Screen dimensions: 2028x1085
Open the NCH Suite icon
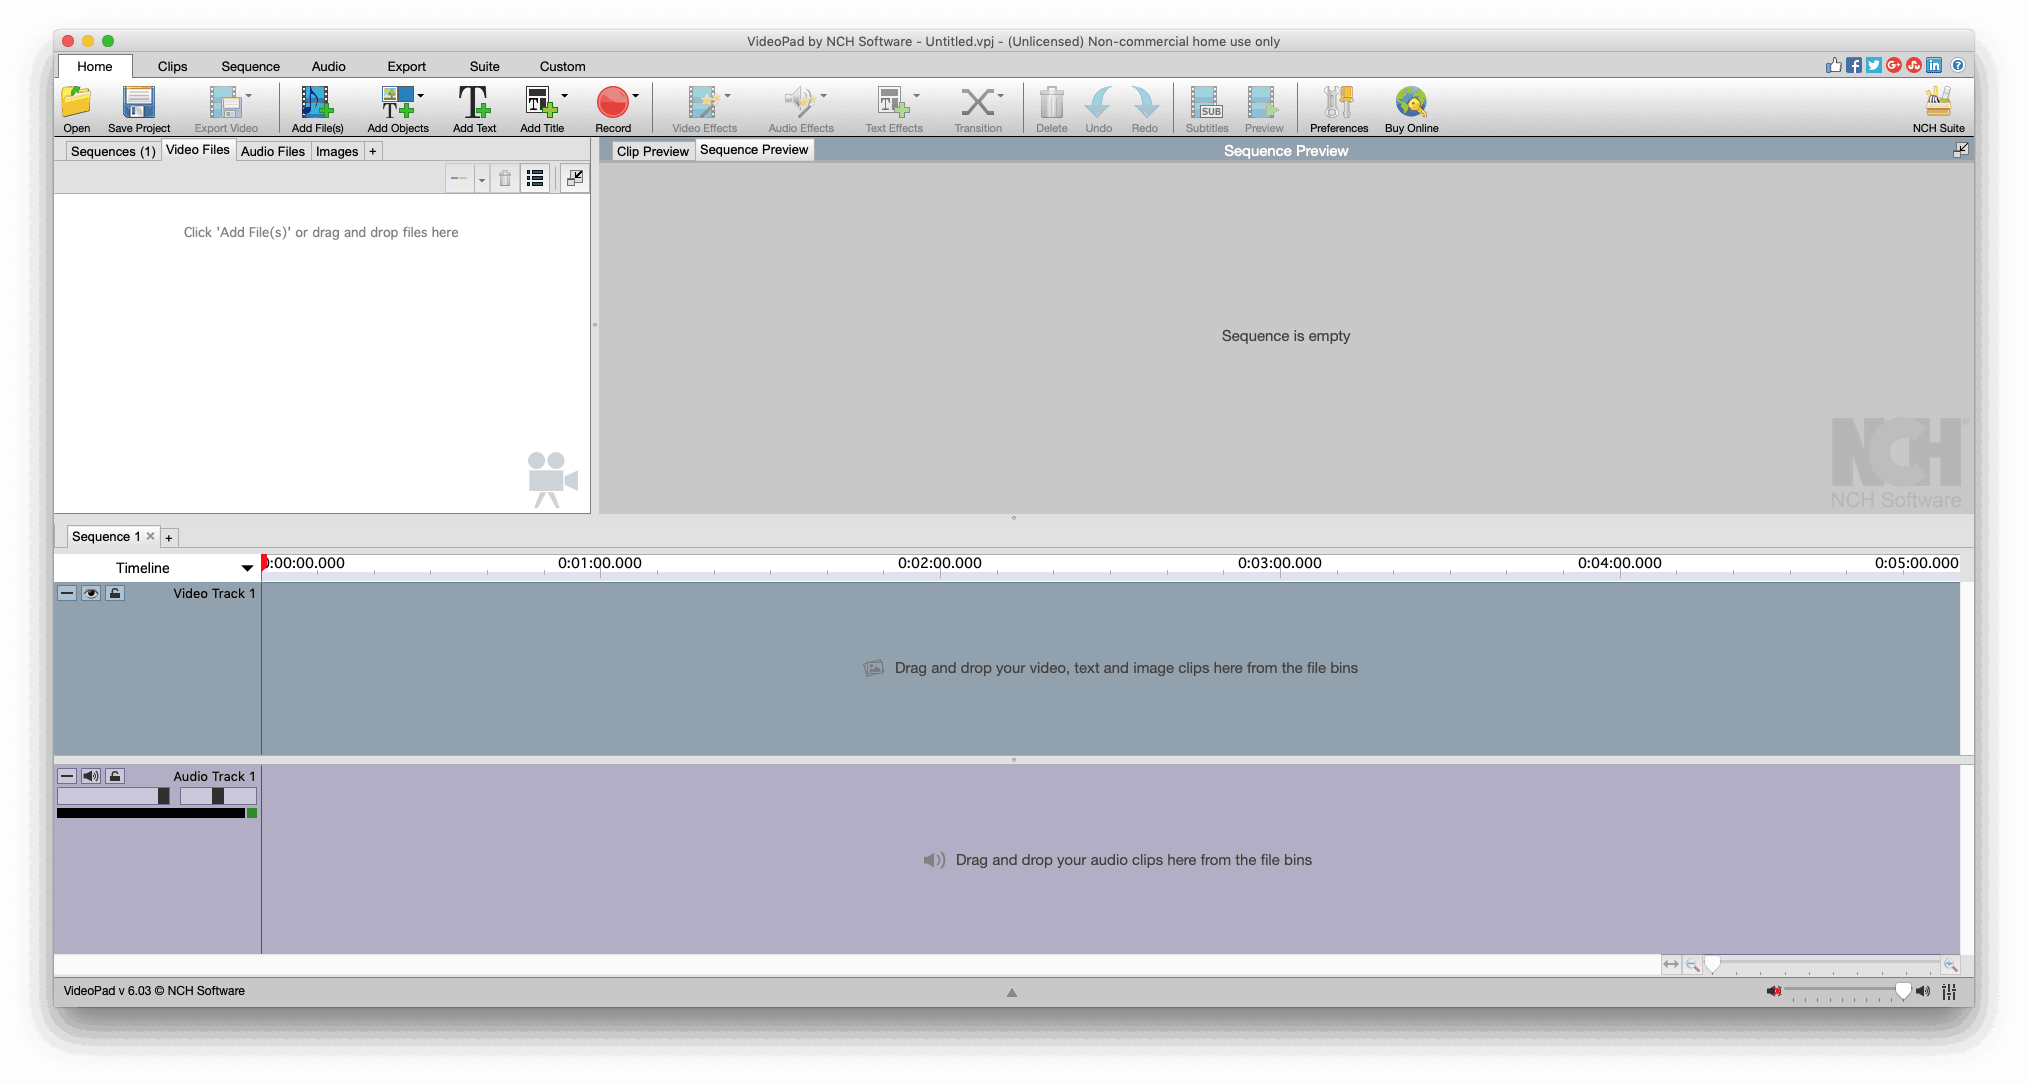pos(1938,108)
